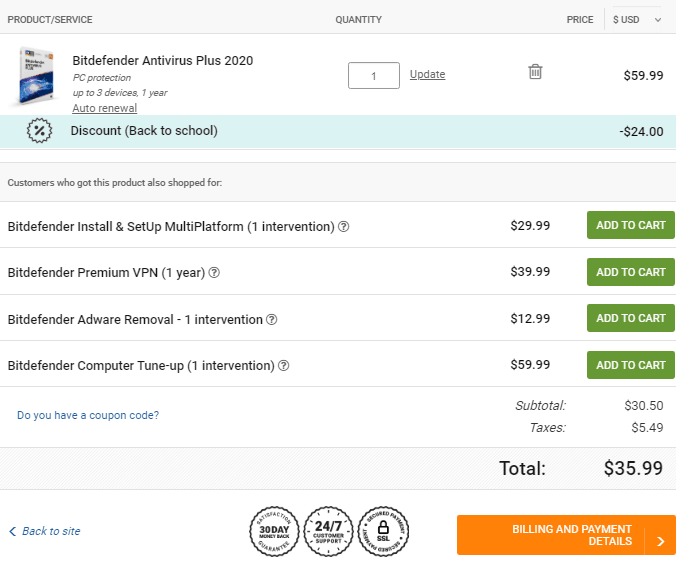
Task: Click the $29.99 Install & SetUp price
Action: (x=530, y=226)
